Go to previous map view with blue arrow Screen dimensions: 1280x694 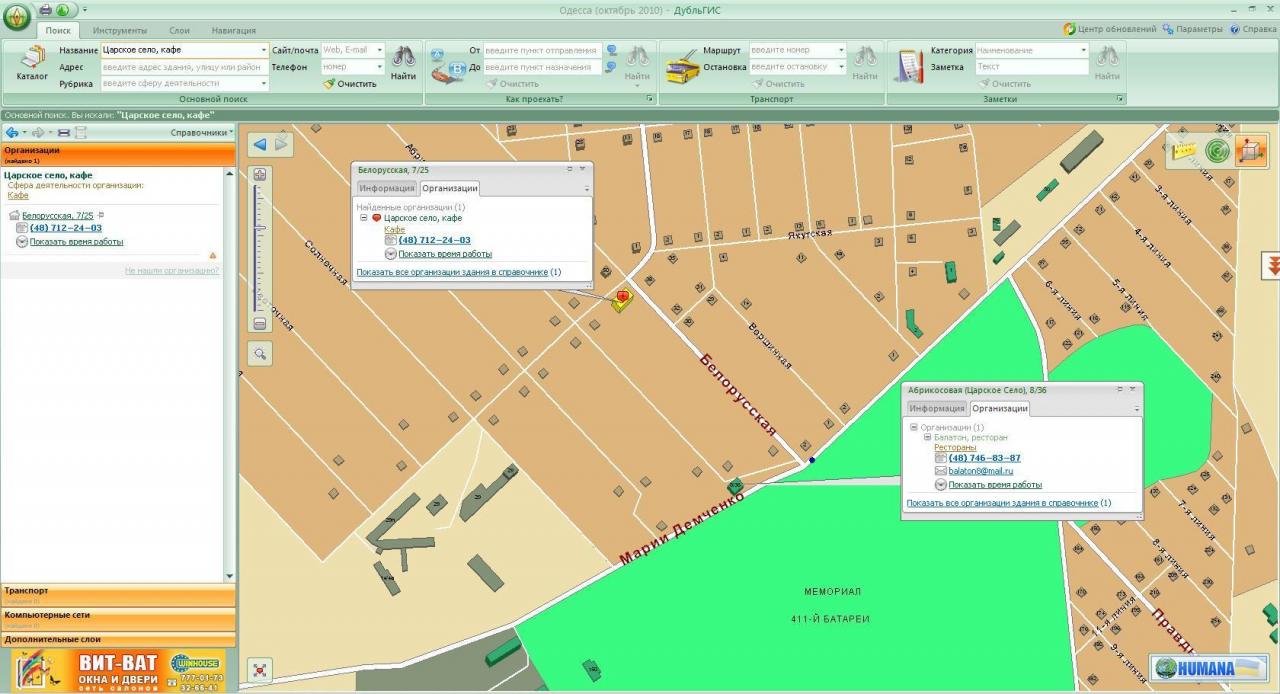[260, 145]
